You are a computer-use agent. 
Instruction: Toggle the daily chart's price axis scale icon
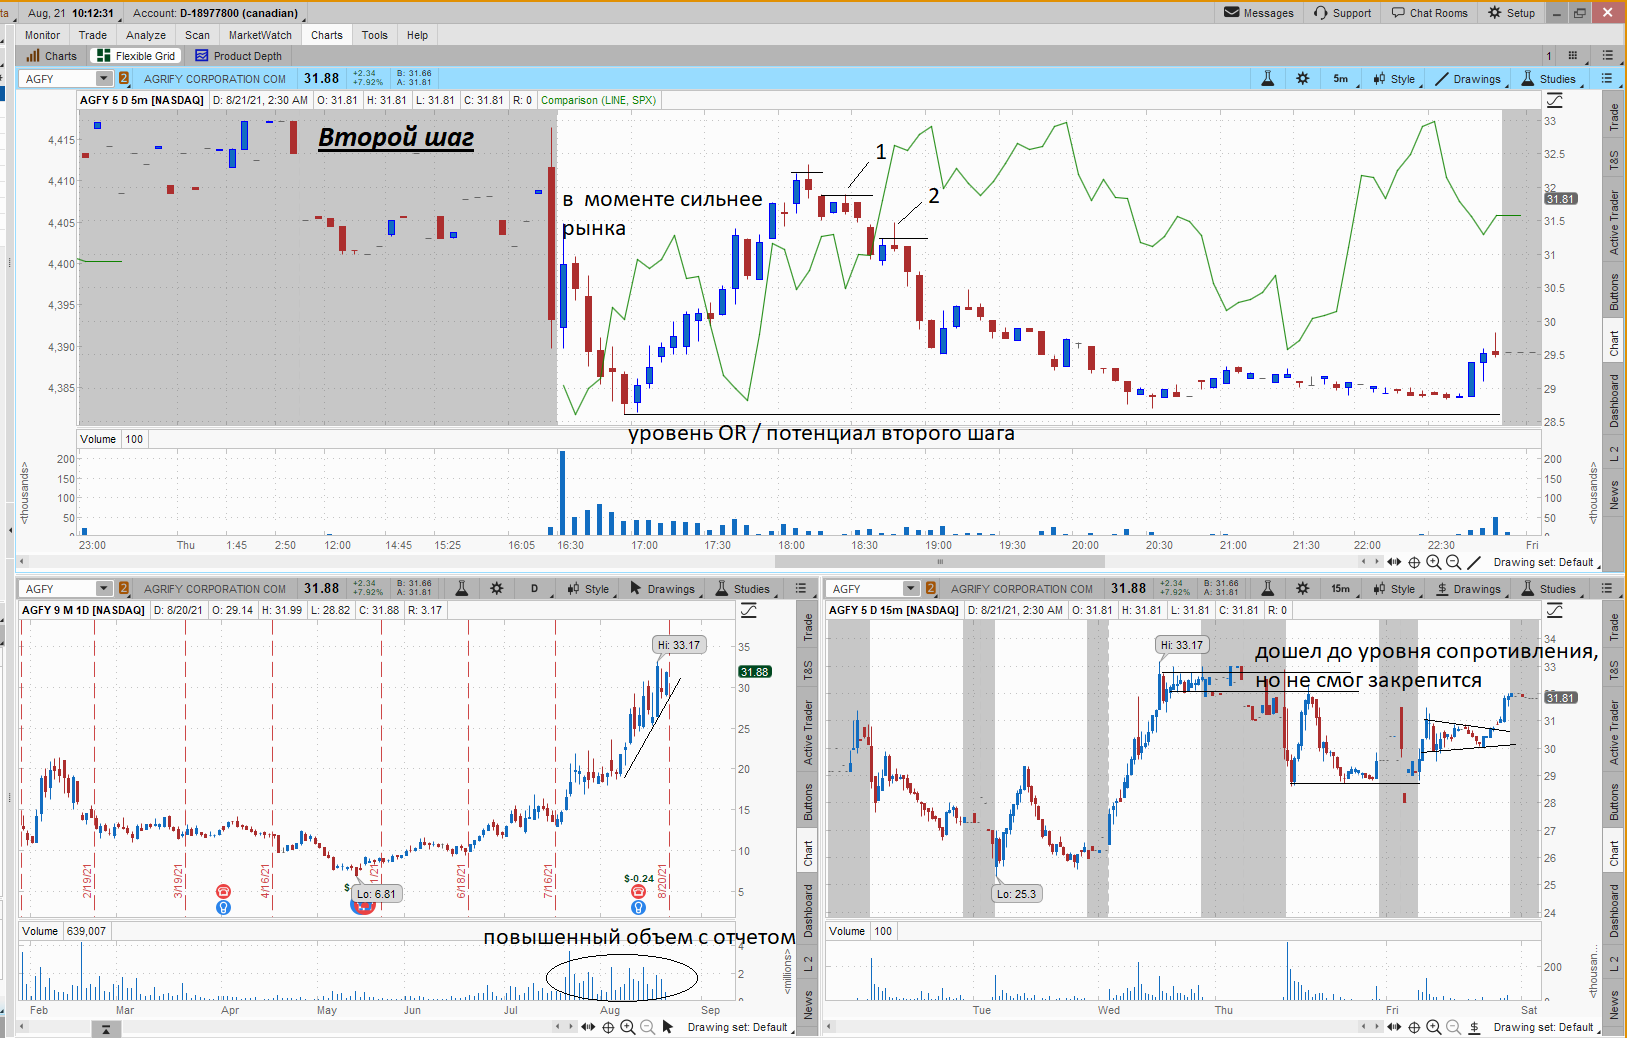click(748, 610)
